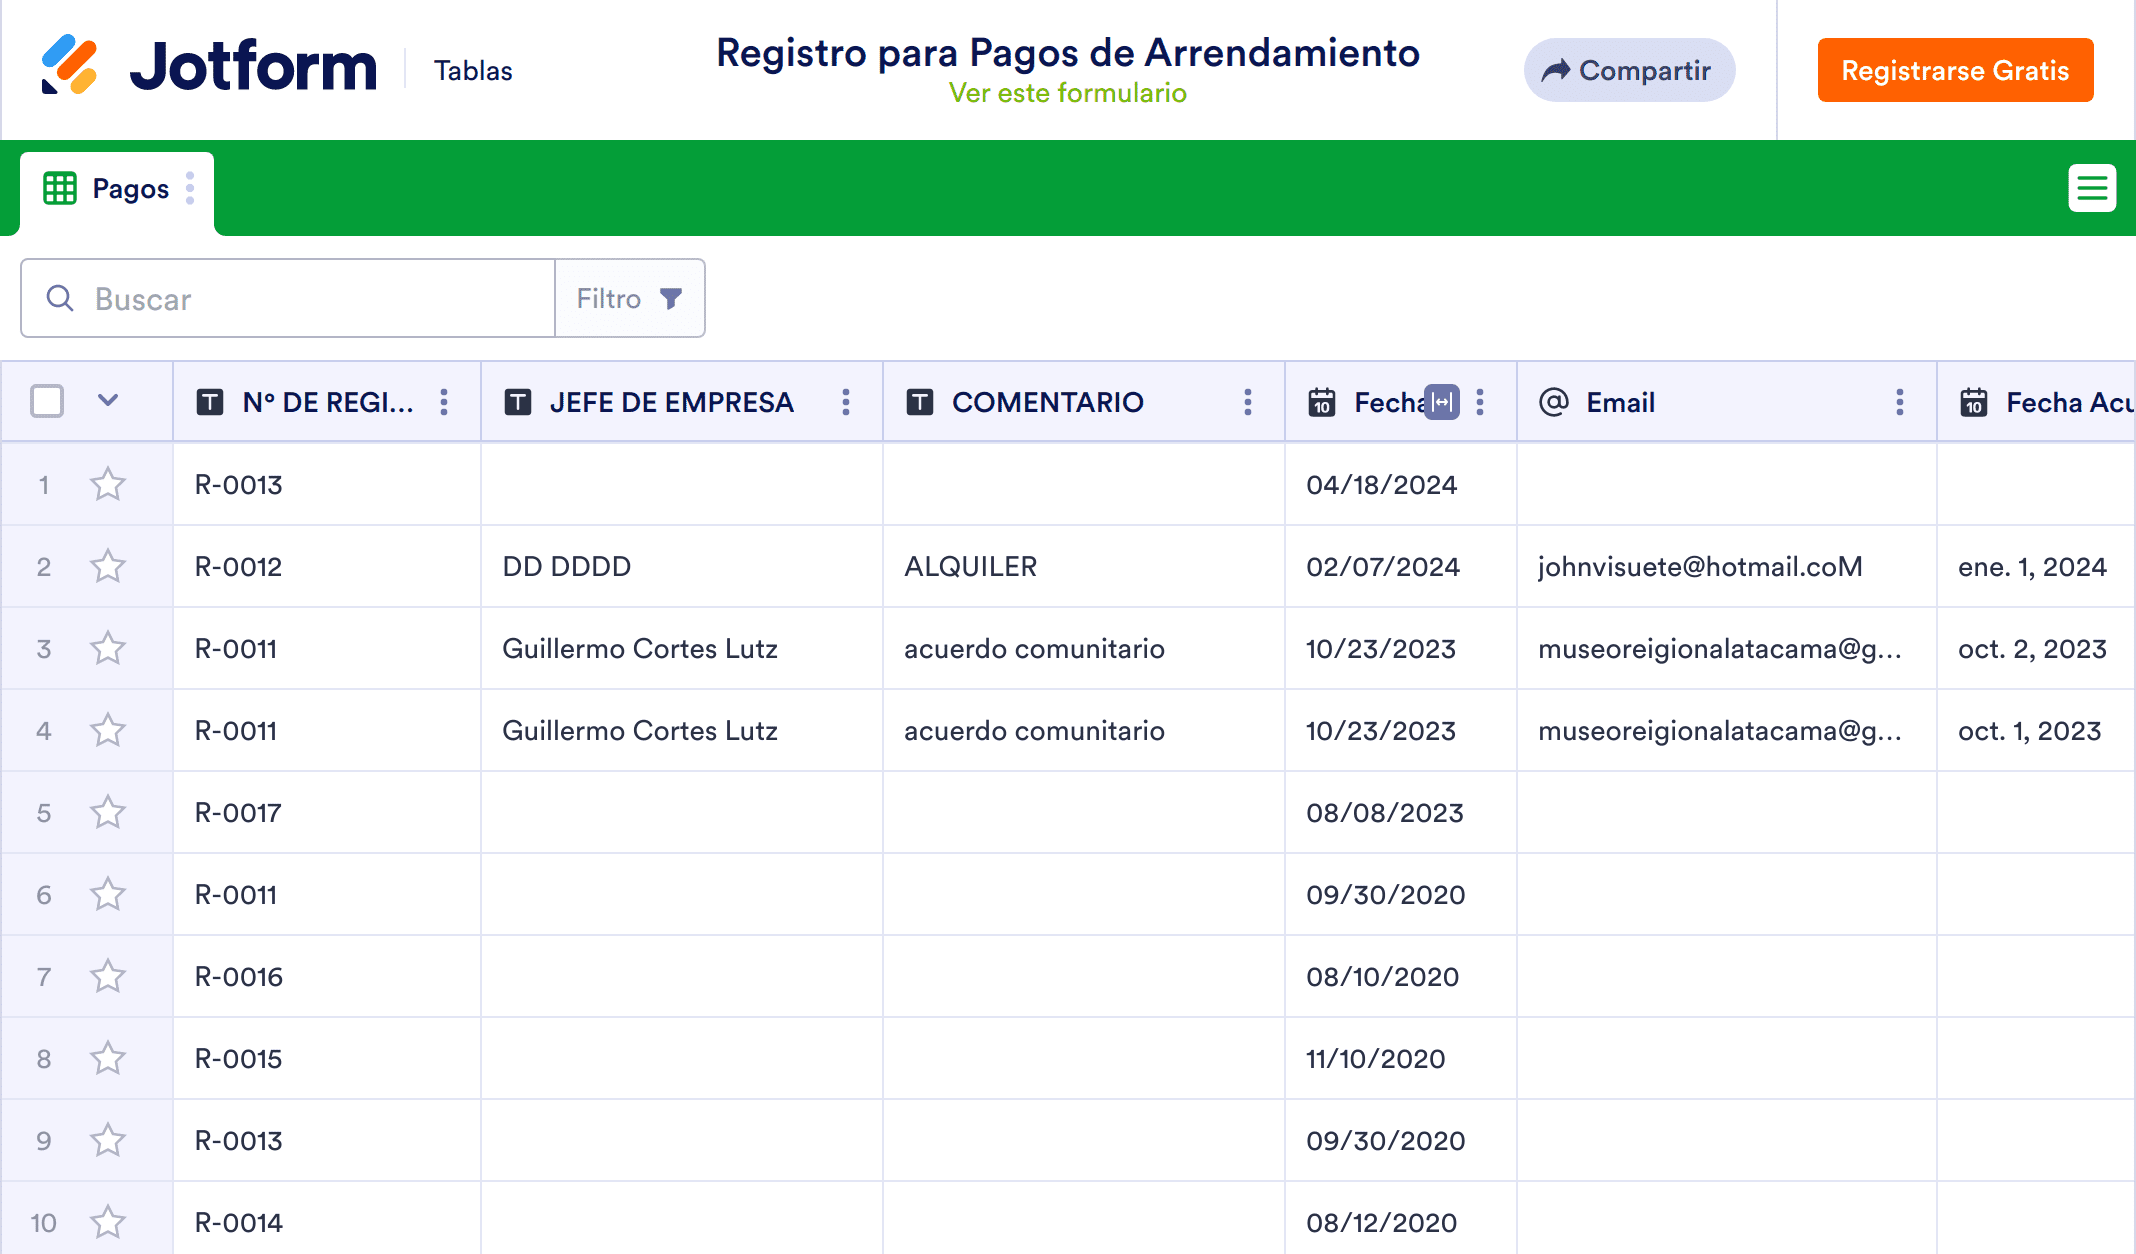Click the Registrarse Gratis orange button
This screenshot has width=2136, height=1254.
click(1954, 70)
